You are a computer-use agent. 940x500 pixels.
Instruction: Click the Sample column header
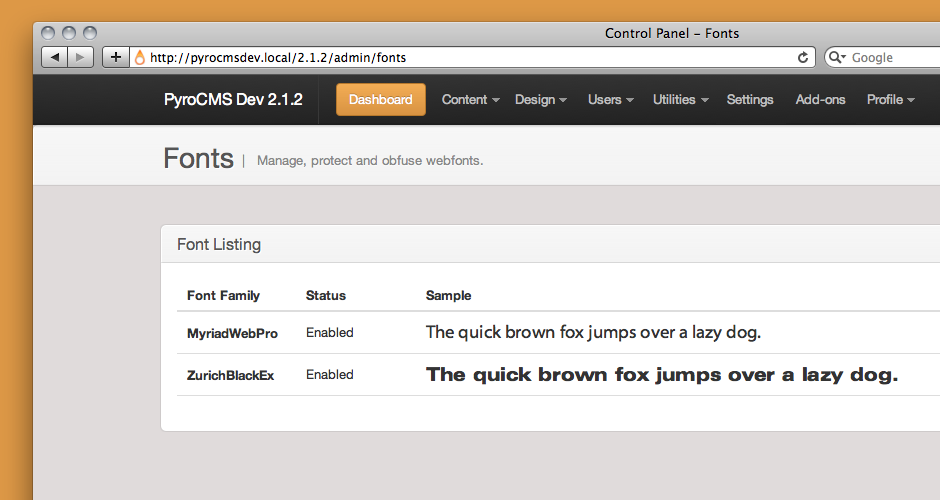[448, 295]
